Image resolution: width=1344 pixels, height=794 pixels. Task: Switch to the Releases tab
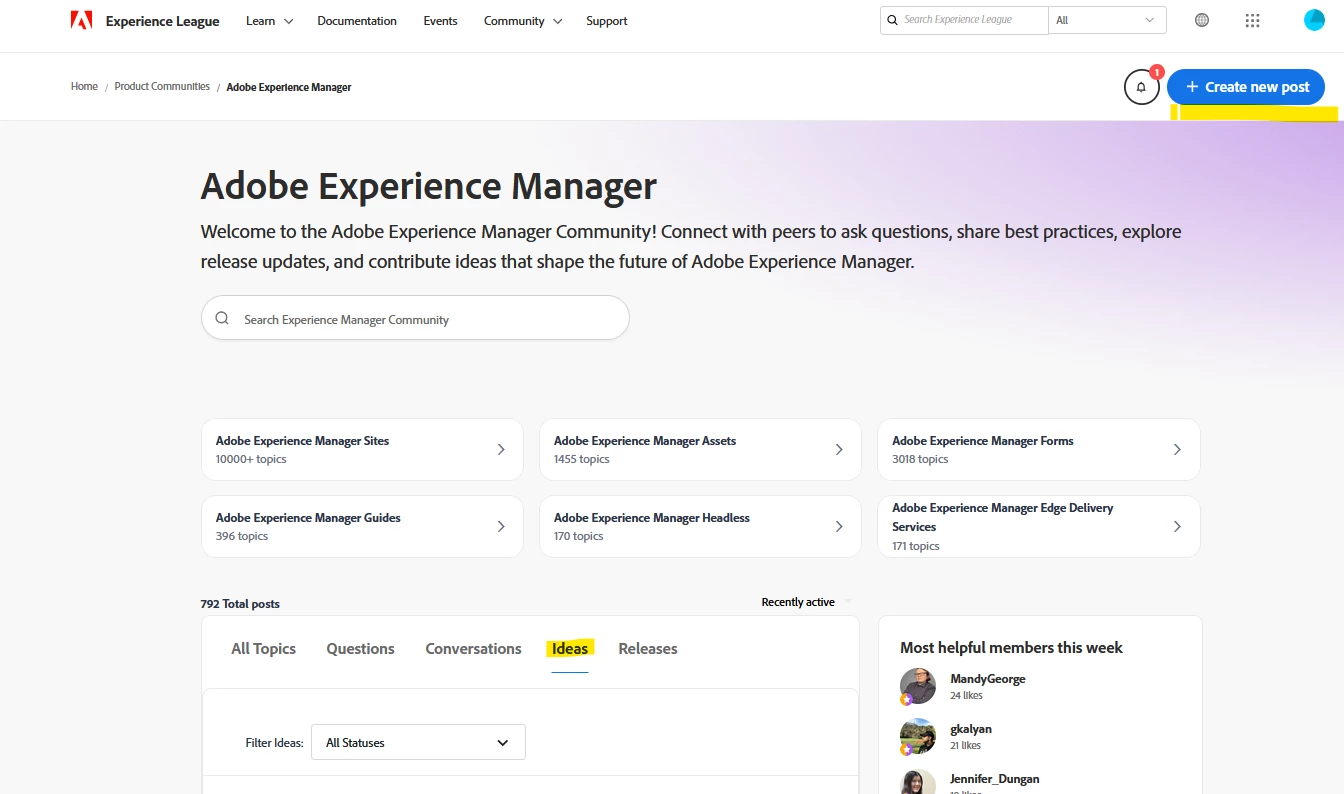coord(648,648)
